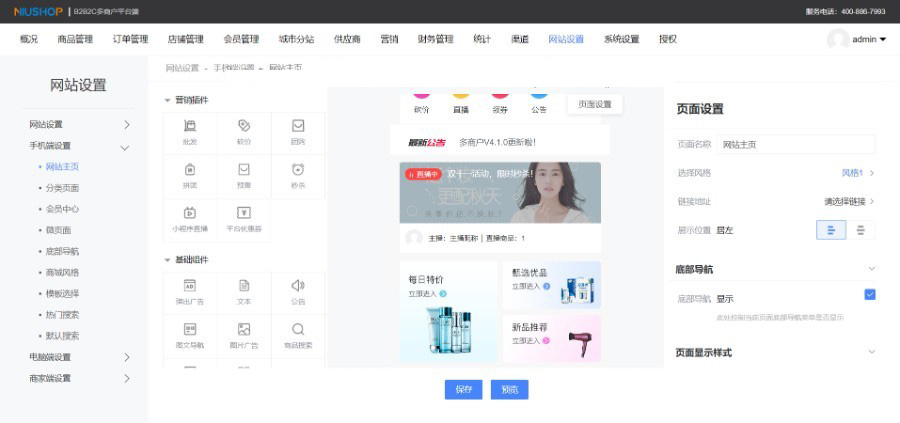Image resolution: width=900 pixels, height=423 pixels.
Task: Click the 团购 group-buy component icon
Action: [298, 131]
